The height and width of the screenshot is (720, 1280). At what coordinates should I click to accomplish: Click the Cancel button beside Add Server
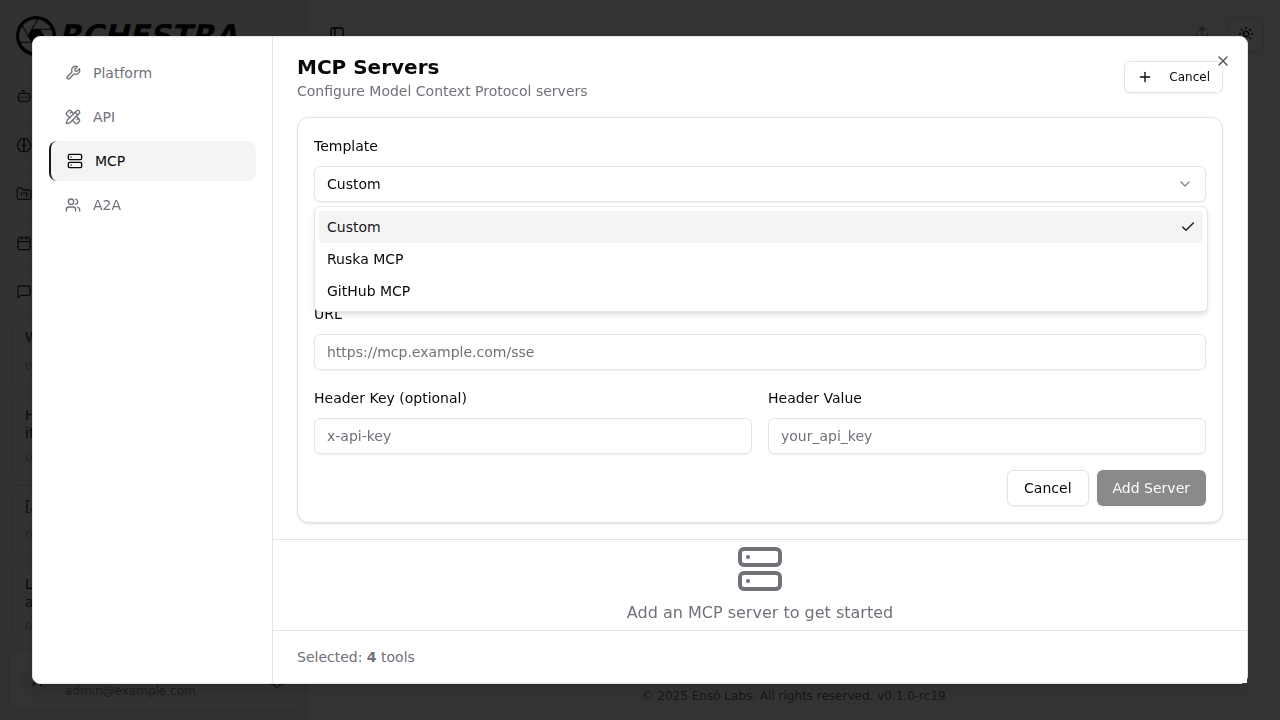1048,488
